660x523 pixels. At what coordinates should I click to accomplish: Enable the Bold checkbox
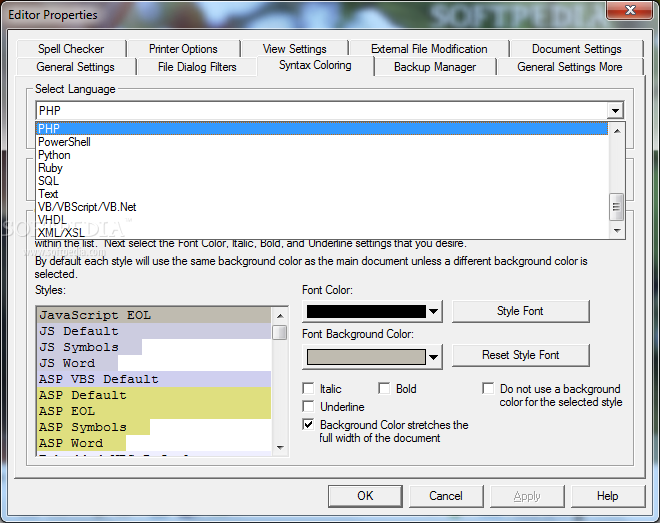[x=384, y=388]
